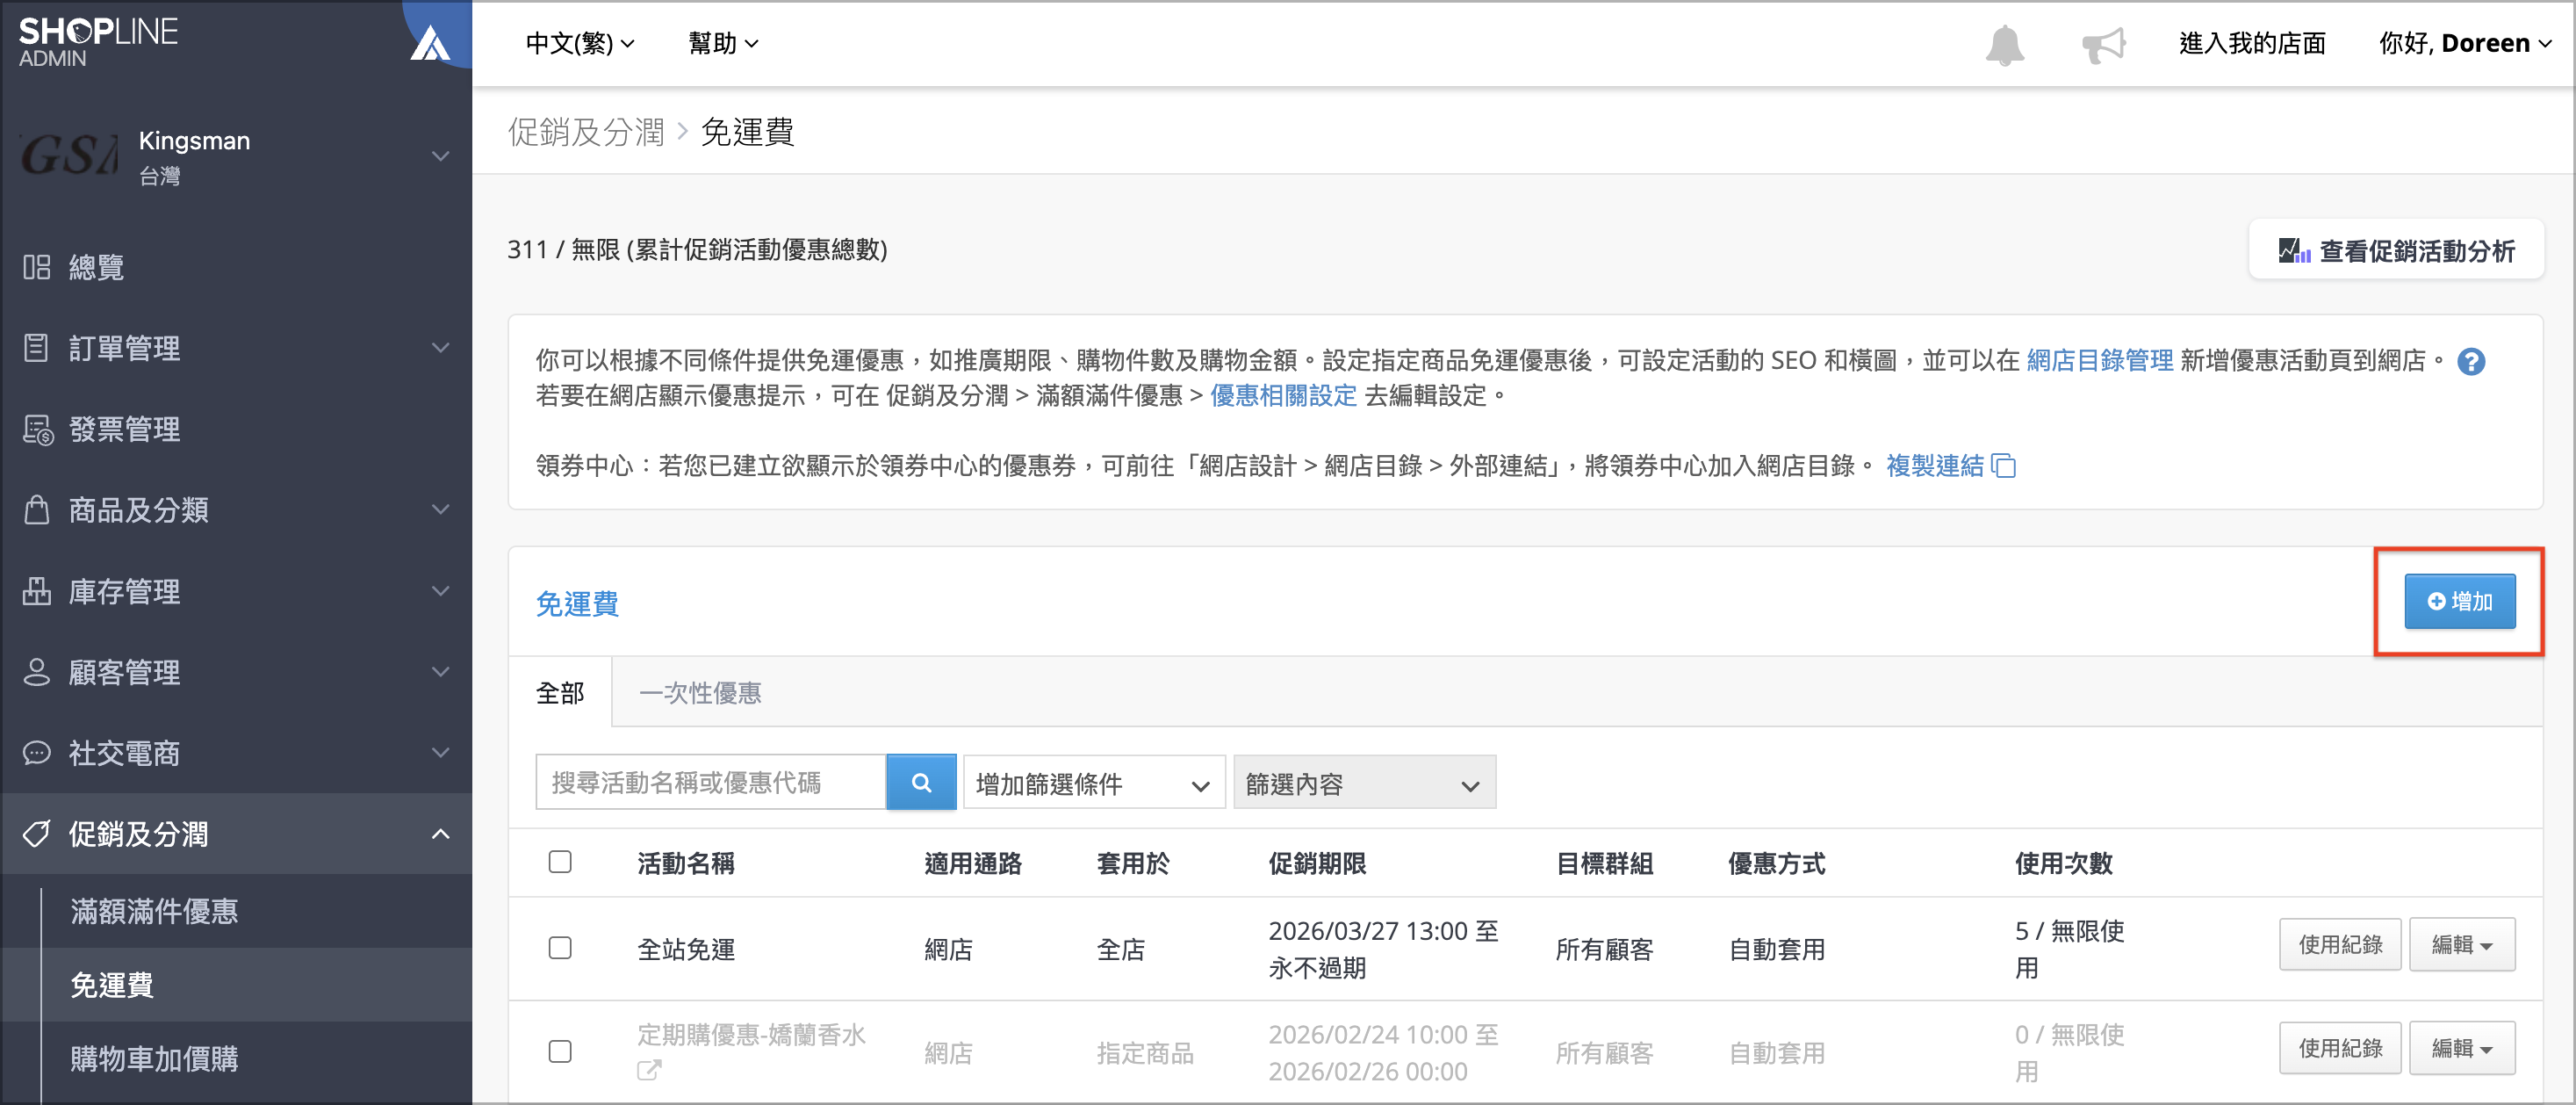The width and height of the screenshot is (2576, 1105).
Task: Open the notification bell icon
Action: tap(2004, 44)
